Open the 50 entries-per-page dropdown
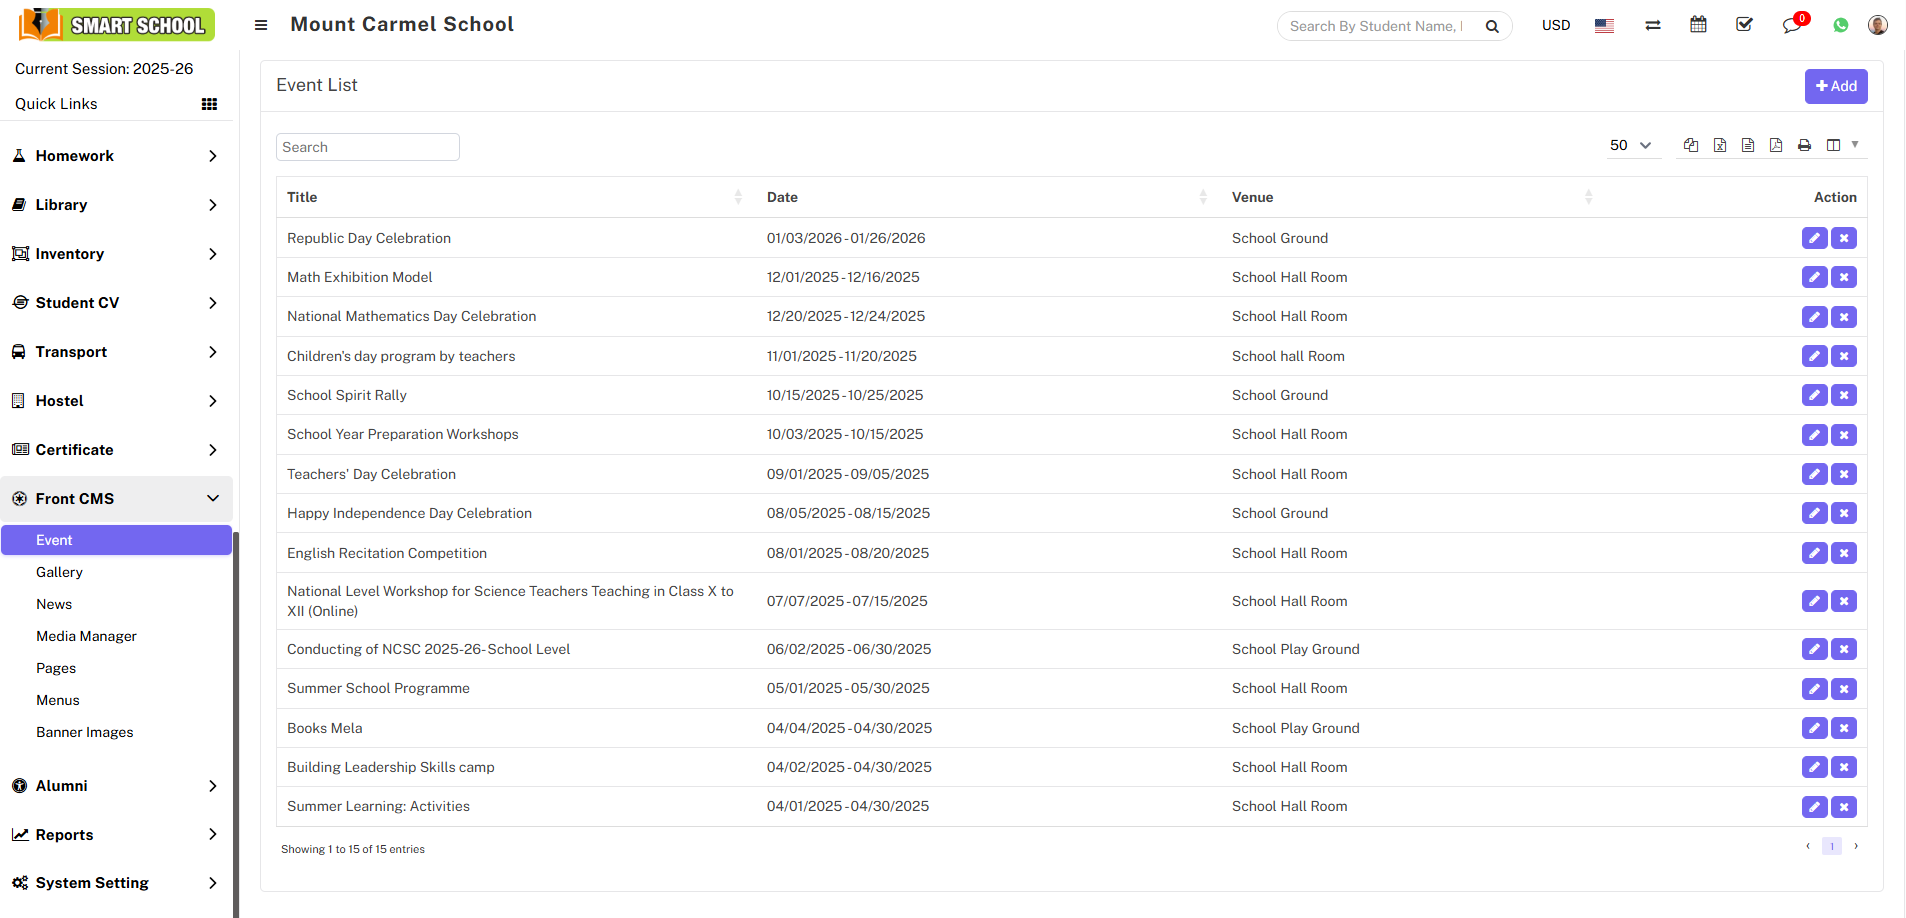 [x=1630, y=145]
